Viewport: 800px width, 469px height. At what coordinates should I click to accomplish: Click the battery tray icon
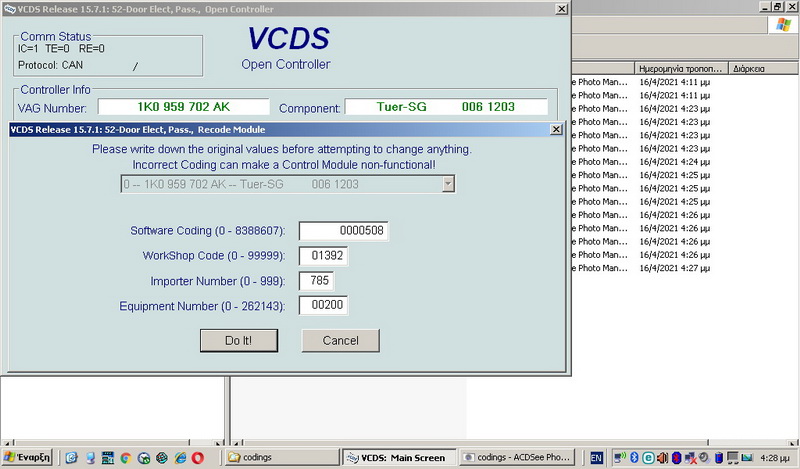718,457
